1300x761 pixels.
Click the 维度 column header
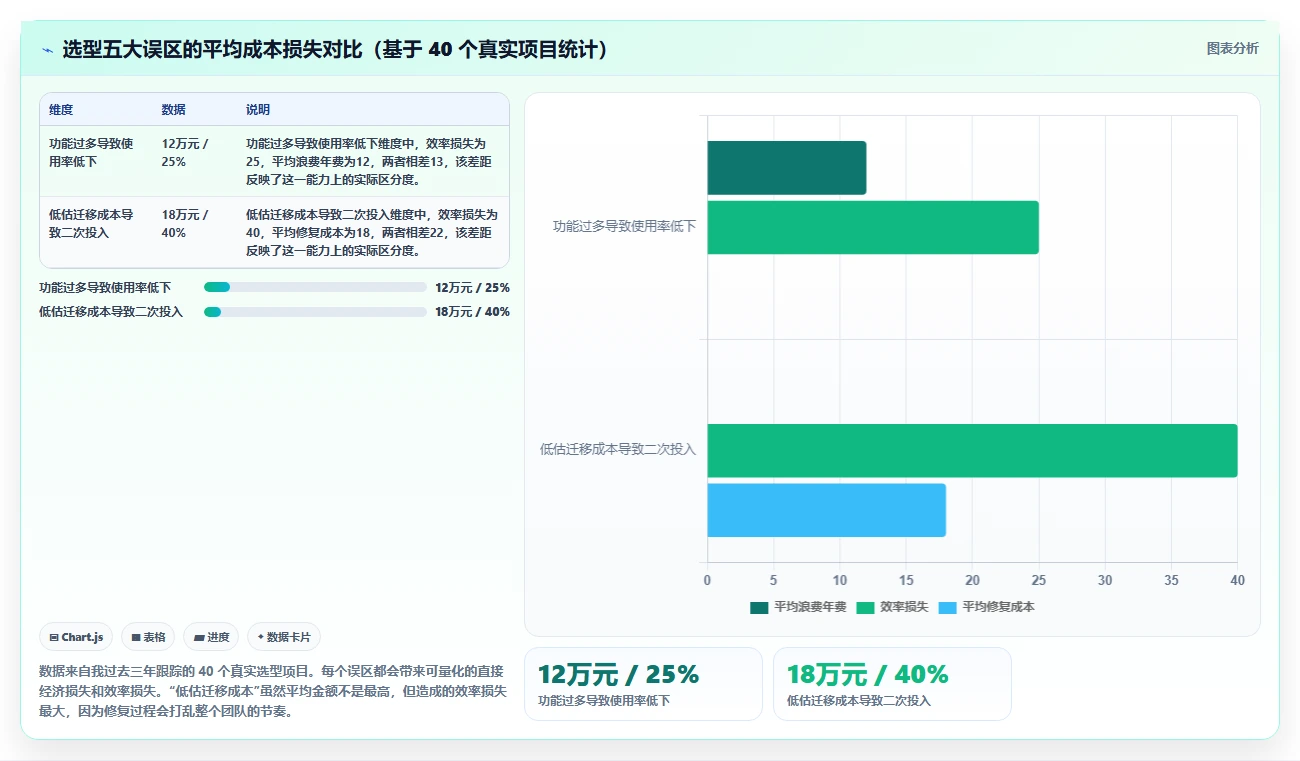click(x=61, y=110)
